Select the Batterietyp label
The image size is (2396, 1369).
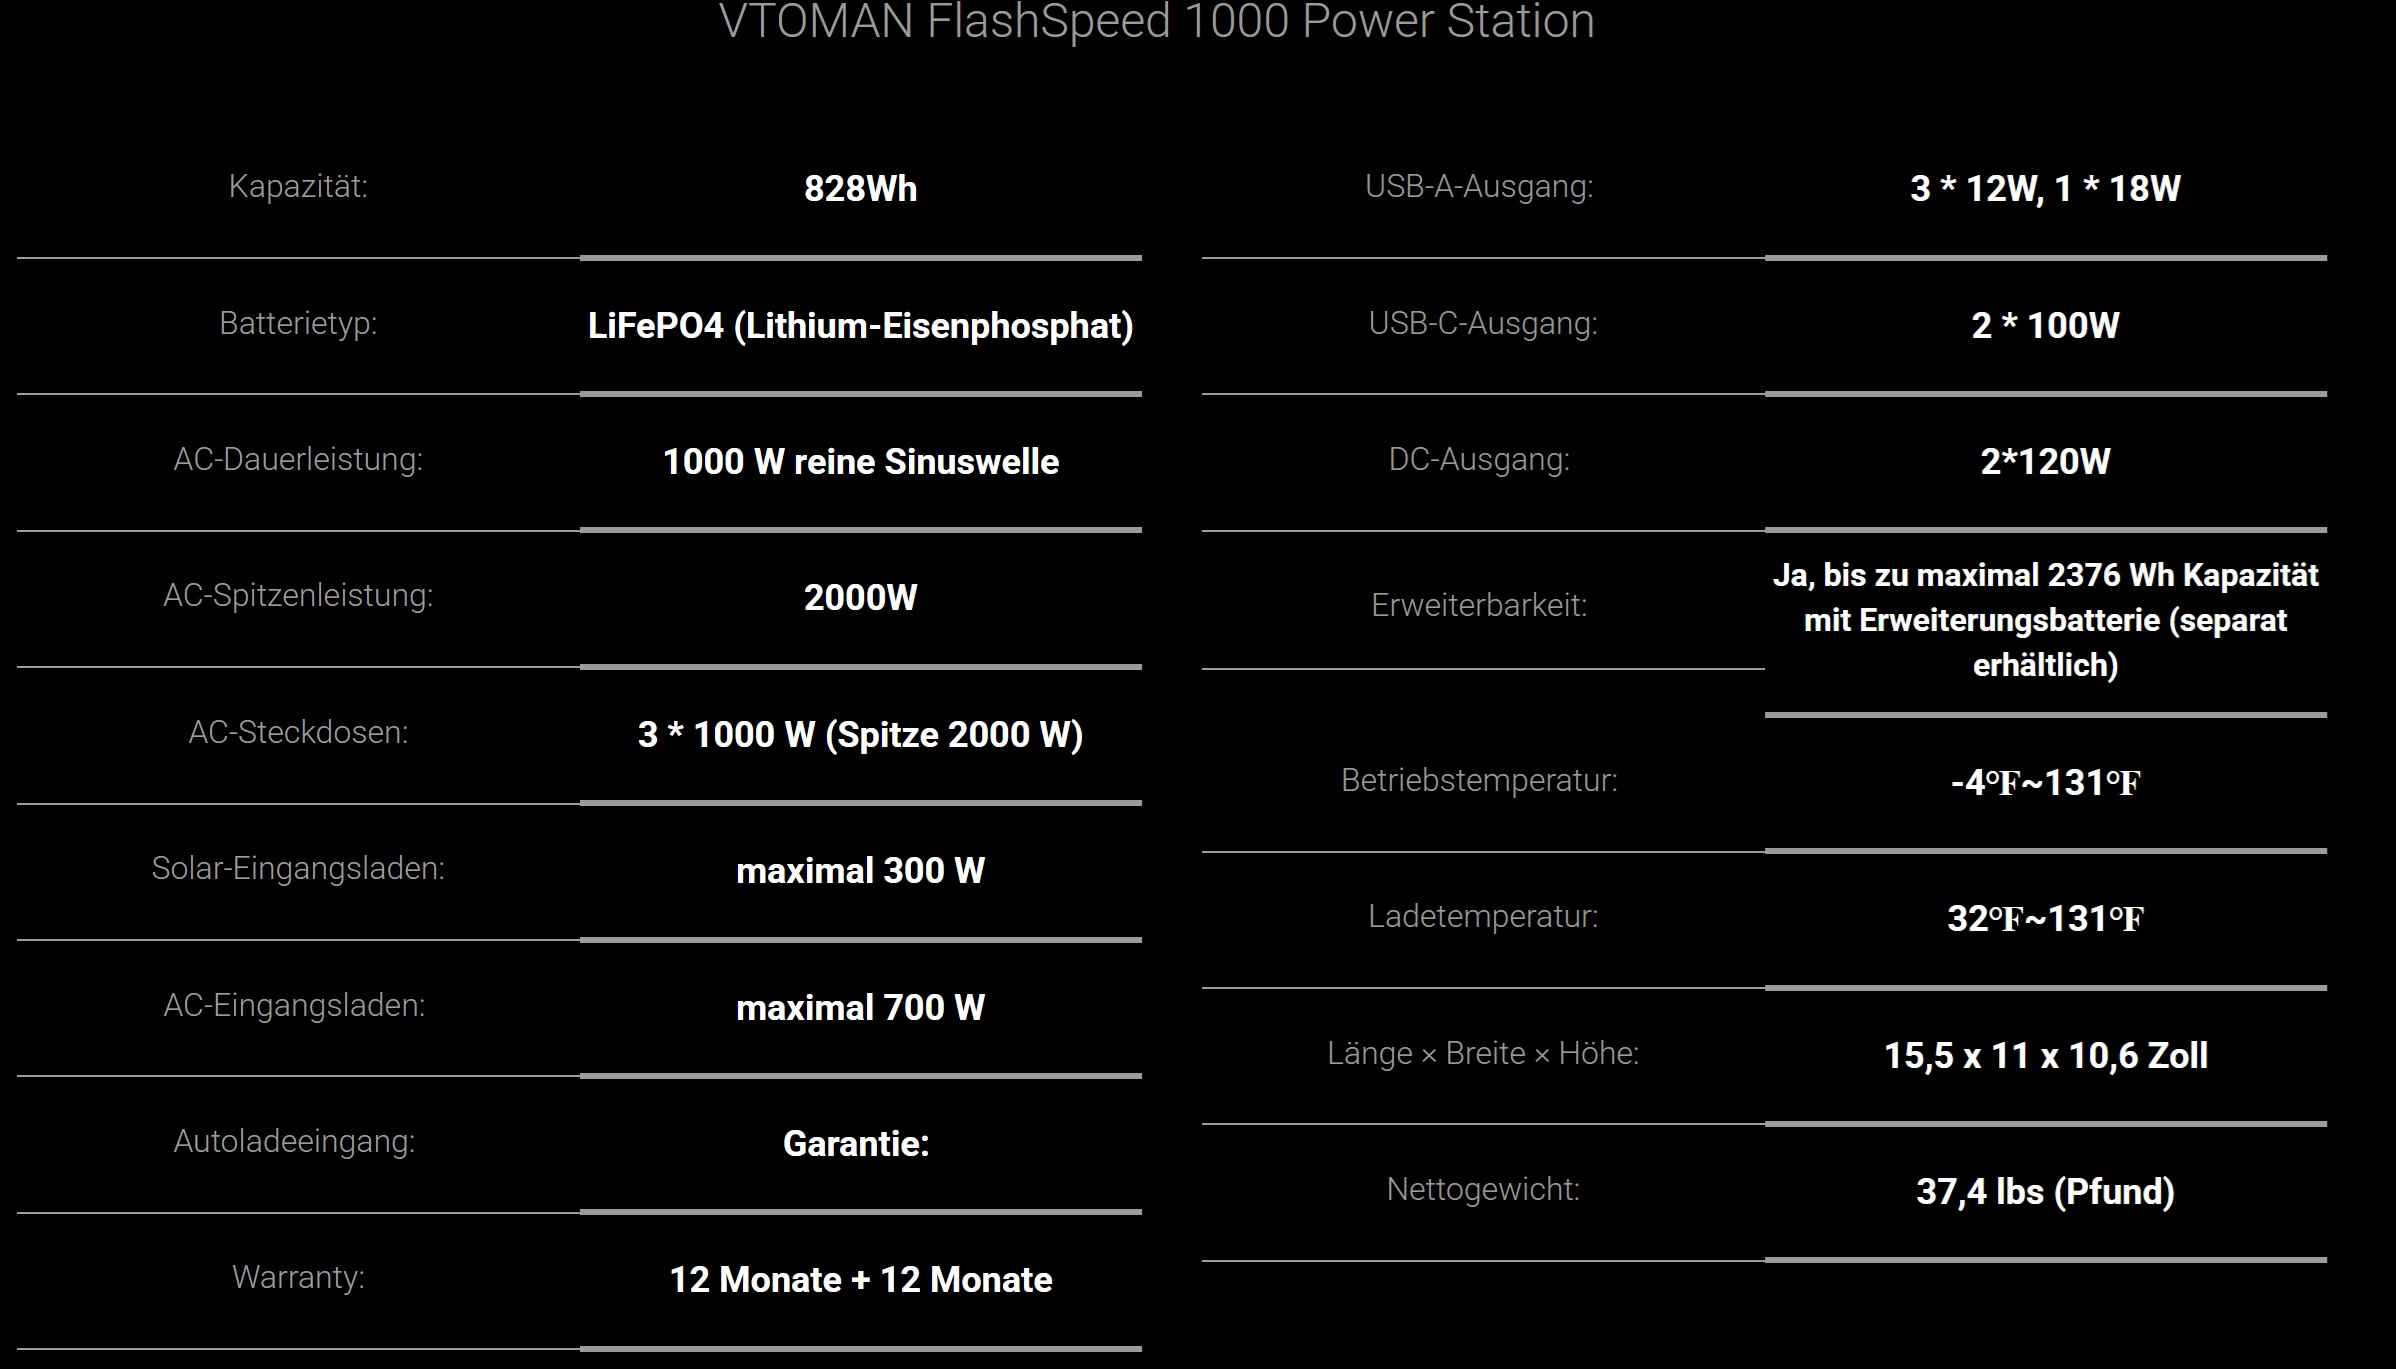[x=298, y=323]
